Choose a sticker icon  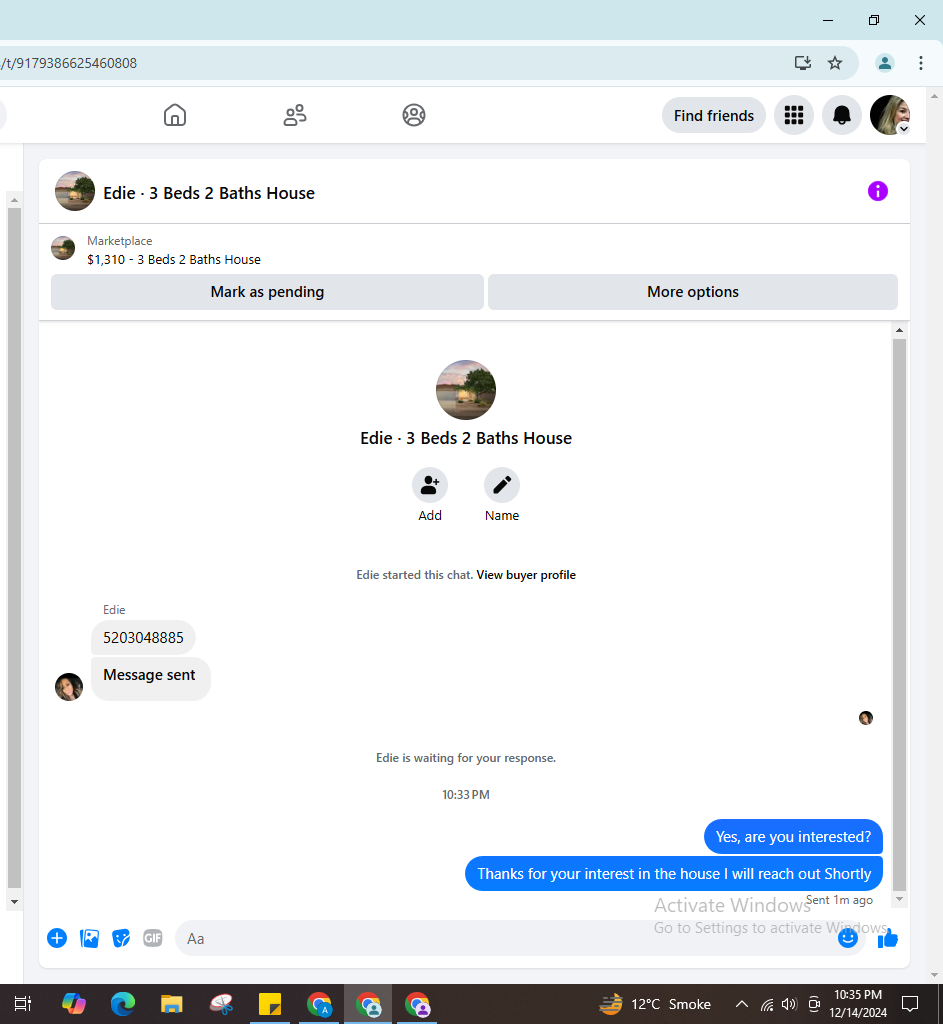pos(121,938)
